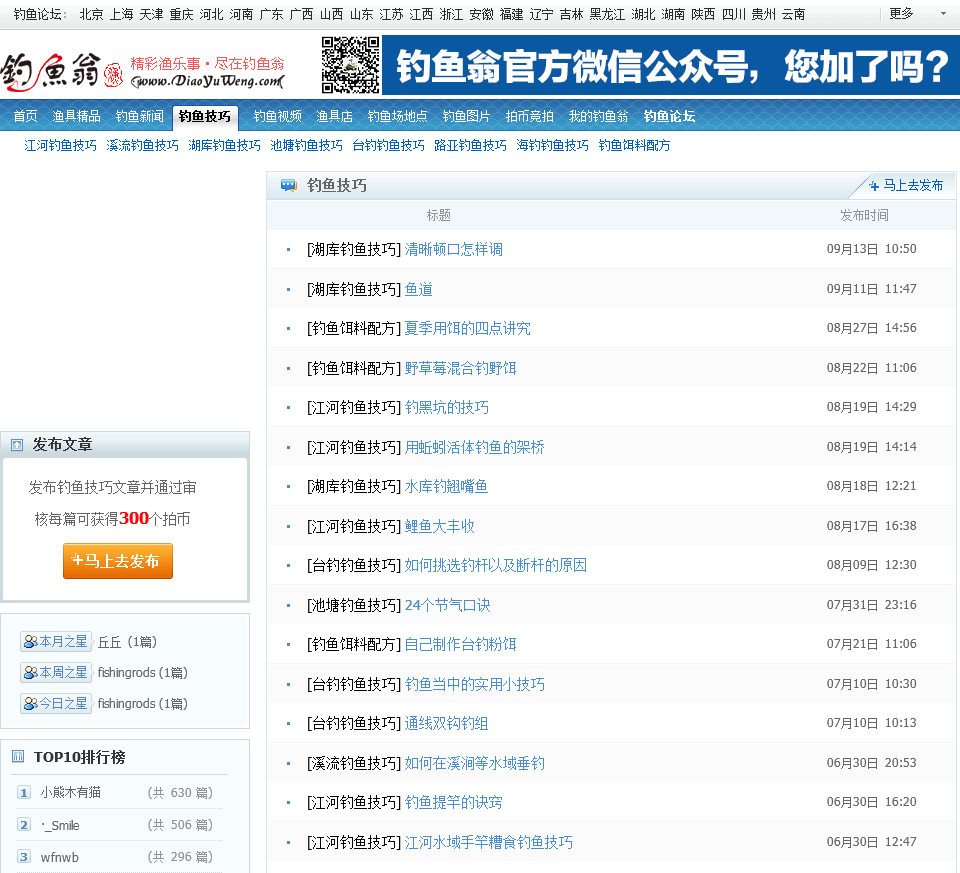Image resolution: width=960 pixels, height=873 pixels.
Task: Open the 钓鱼新闻 navigation item
Action: pyautogui.click(x=140, y=116)
